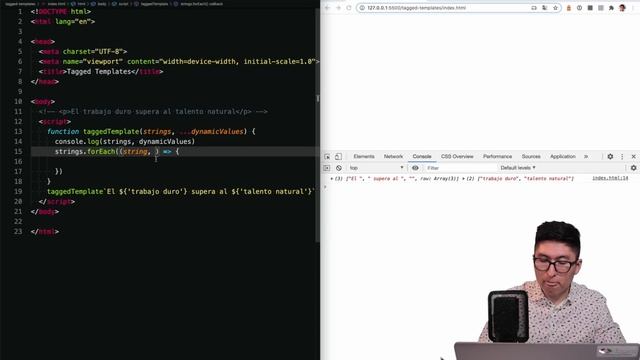640x360 pixels.
Task: Activate the DevTools inspect element picker
Action: (x=327, y=157)
